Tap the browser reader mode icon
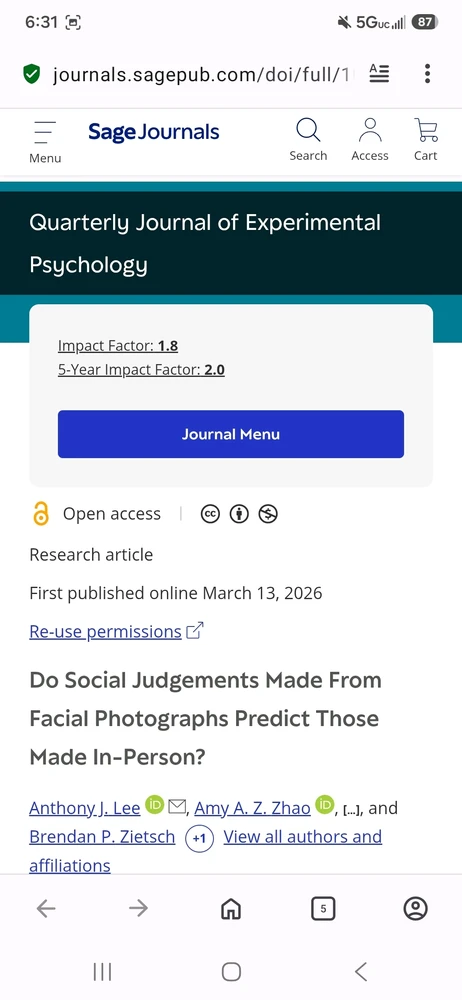 coord(379,74)
